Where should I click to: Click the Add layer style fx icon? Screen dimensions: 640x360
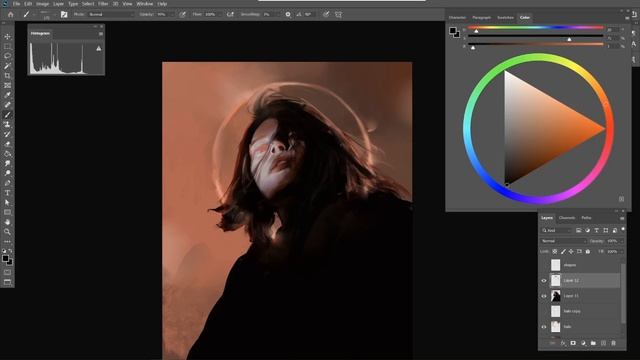pos(563,343)
